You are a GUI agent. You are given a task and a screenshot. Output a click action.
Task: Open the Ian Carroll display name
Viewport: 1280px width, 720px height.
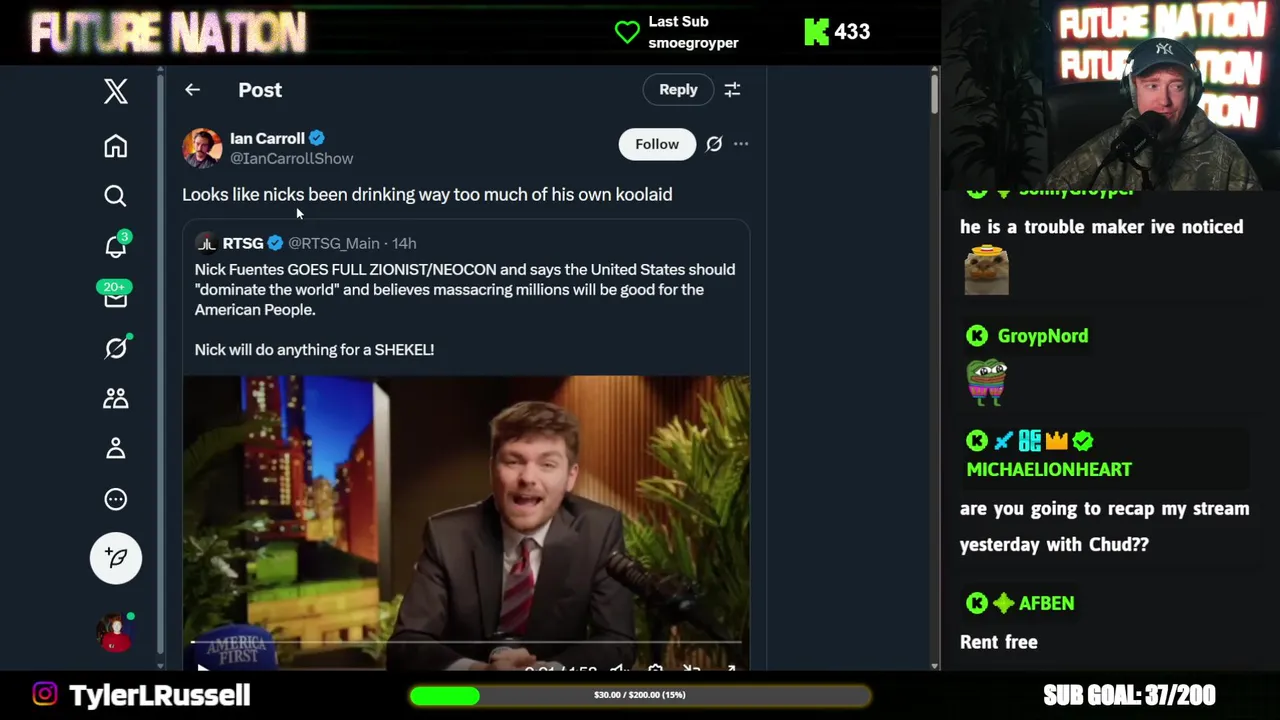click(267, 138)
